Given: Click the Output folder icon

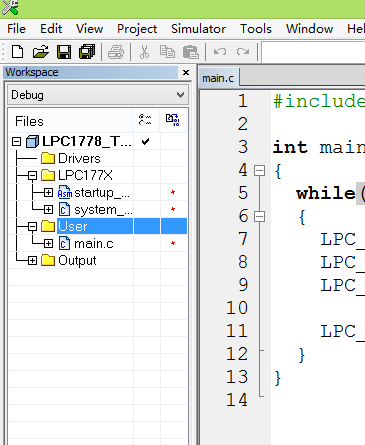Looking at the screenshot, I should click(x=48, y=260).
